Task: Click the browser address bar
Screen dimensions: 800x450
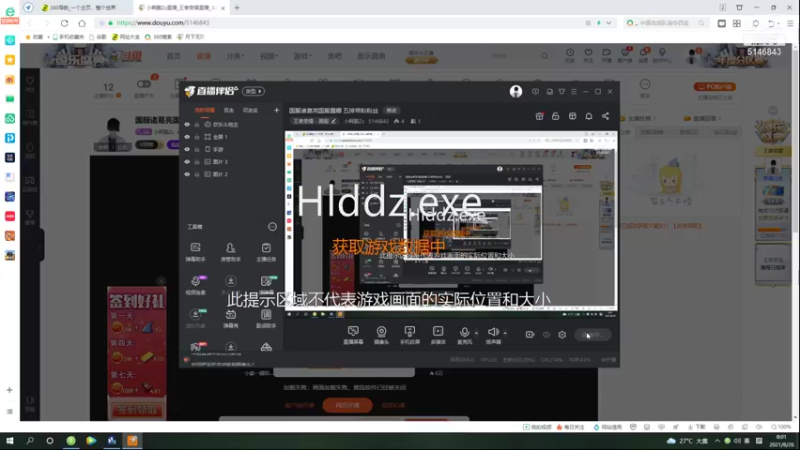Action: (337, 23)
